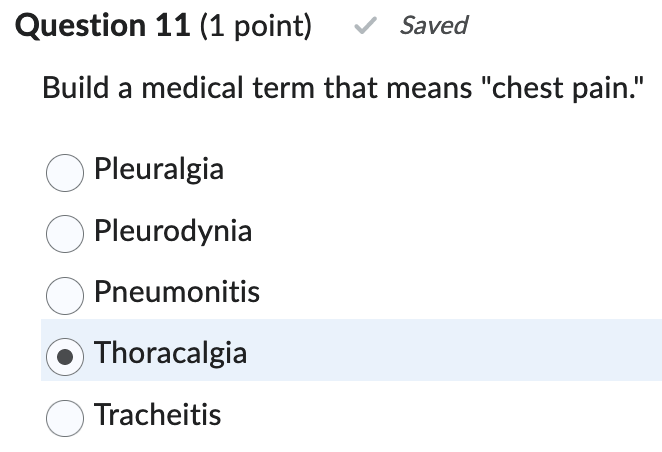The width and height of the screenshot is (662, 452).
Task: Mark the Pneumonitis radio button
Action: (x=65, y=294)
